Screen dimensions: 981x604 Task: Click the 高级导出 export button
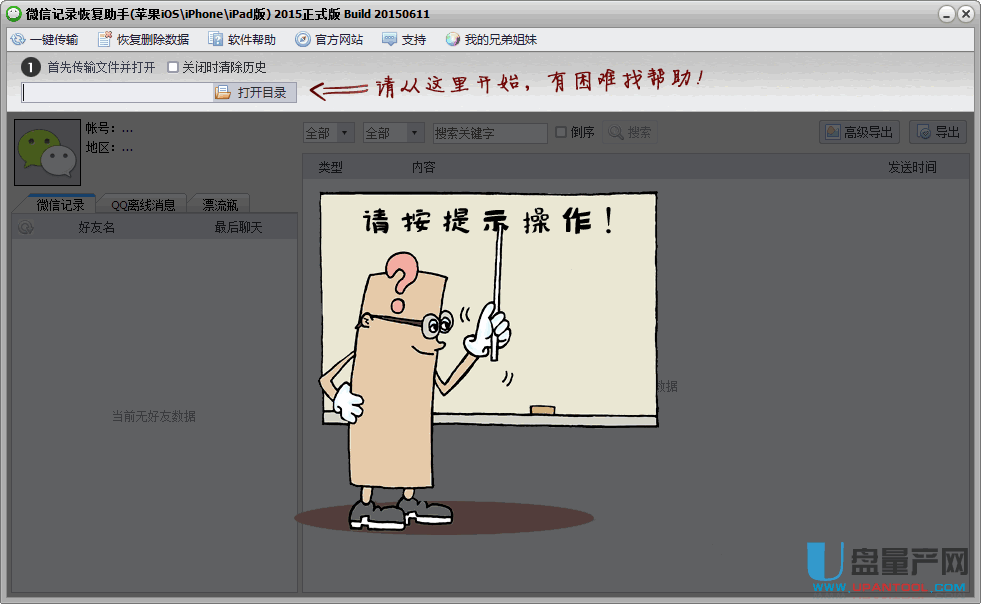click(x=859, y=132)
